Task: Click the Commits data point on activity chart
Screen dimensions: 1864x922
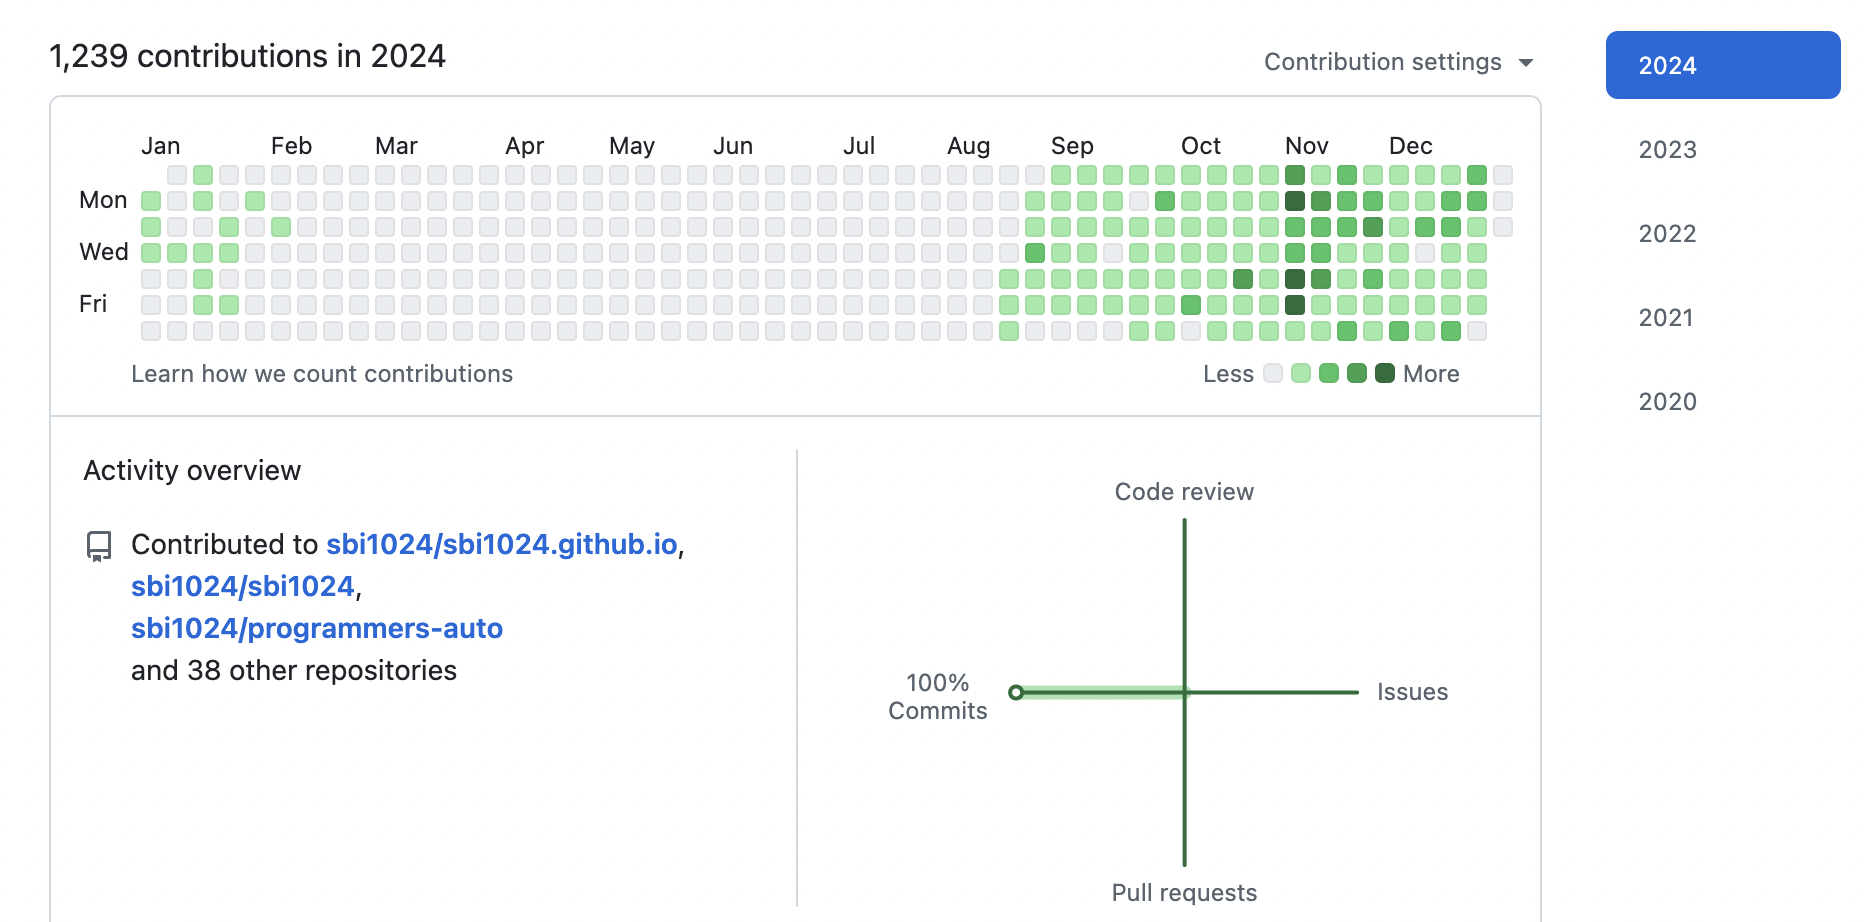Action: [x=1016, y=692]
